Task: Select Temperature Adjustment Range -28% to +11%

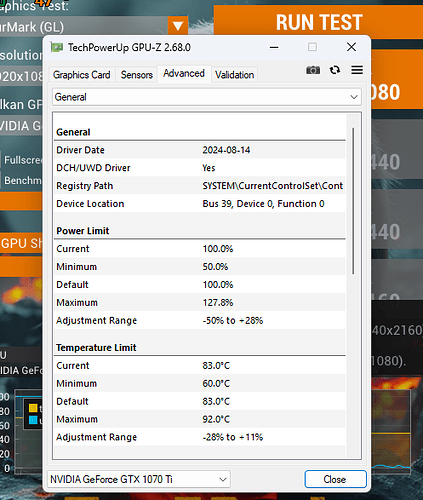Action: click(233, 437)
